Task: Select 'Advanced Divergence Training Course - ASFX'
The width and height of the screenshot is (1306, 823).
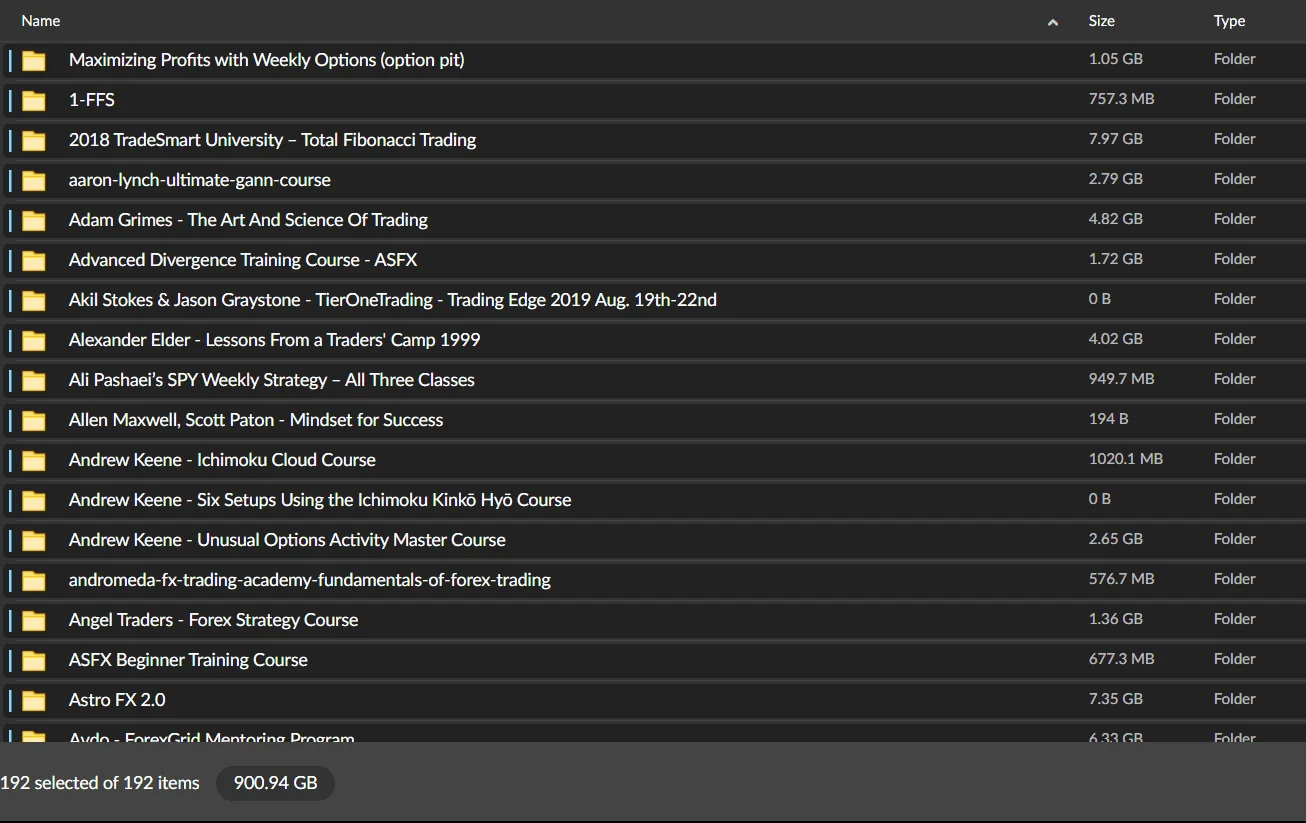Action: [243, 260]
